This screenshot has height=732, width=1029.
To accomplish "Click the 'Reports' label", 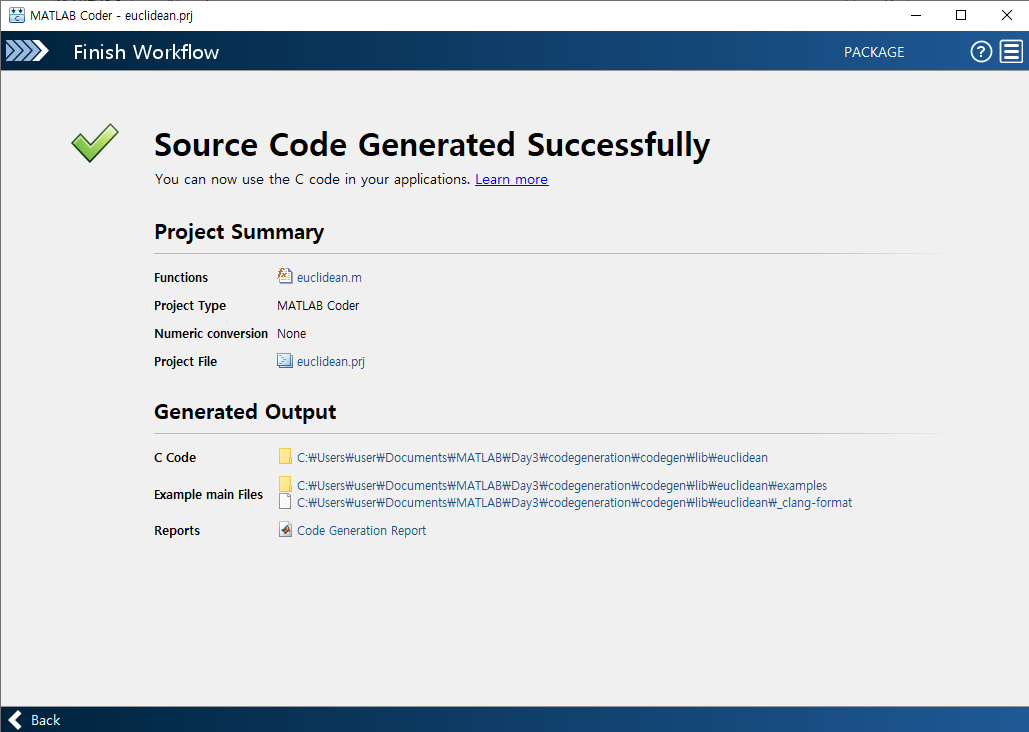I will click(x=177, y=530).
